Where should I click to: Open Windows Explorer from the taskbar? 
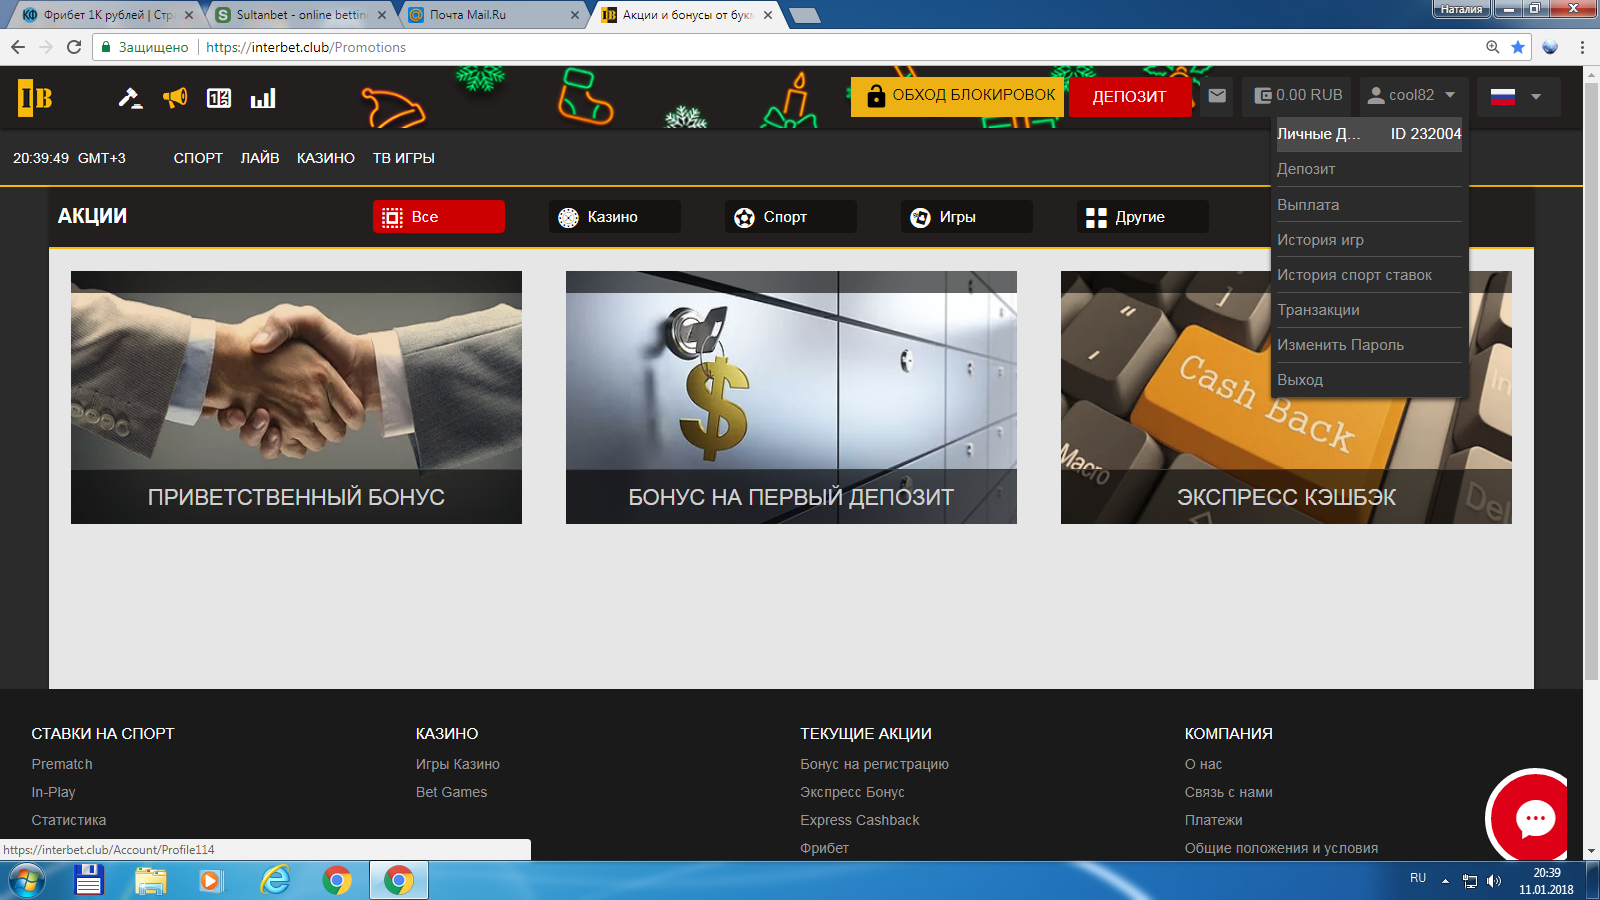click(151, 881)
